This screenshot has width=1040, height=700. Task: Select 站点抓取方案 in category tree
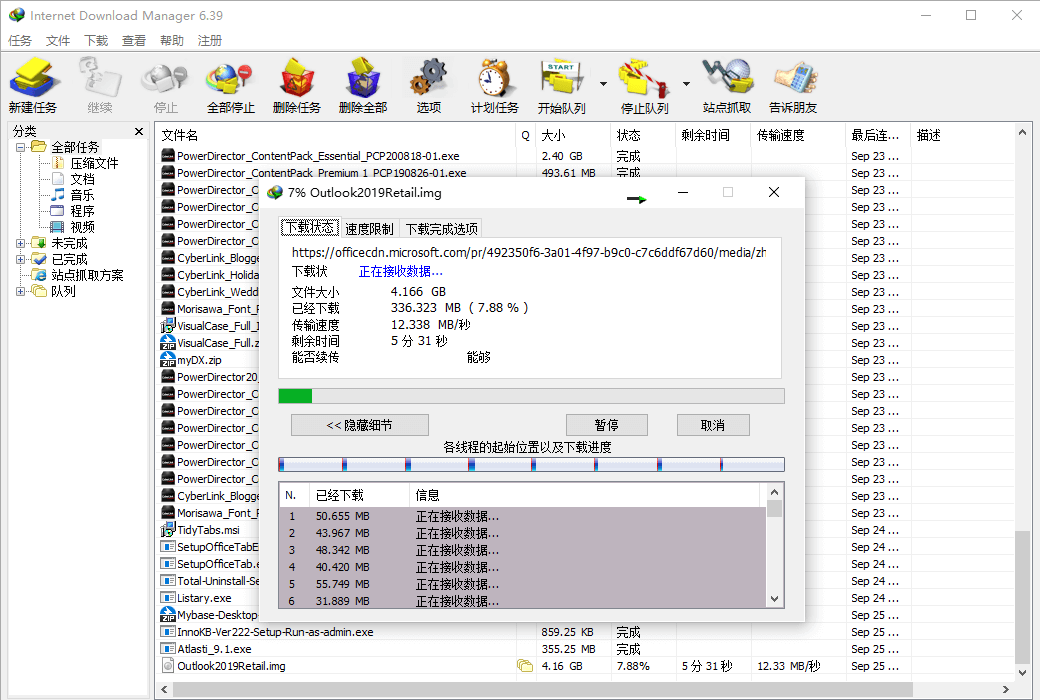pyautogui.click(x=87, y=275)
